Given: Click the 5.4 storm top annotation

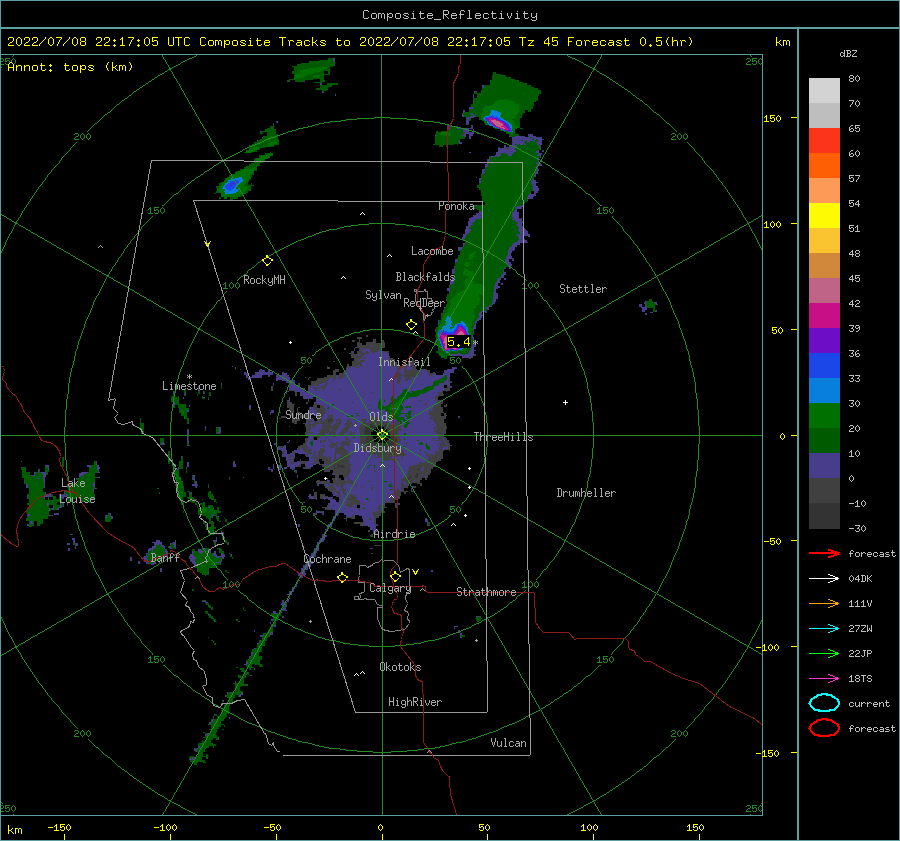Looking at the screenshot, I should (458, 342).
